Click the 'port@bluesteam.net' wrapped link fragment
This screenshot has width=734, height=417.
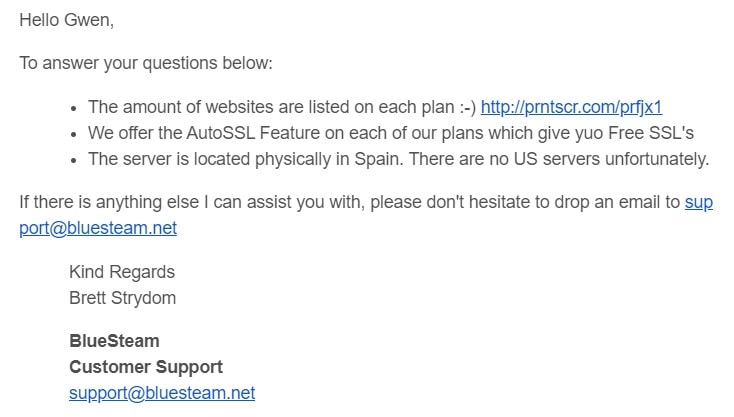[98, 228]
